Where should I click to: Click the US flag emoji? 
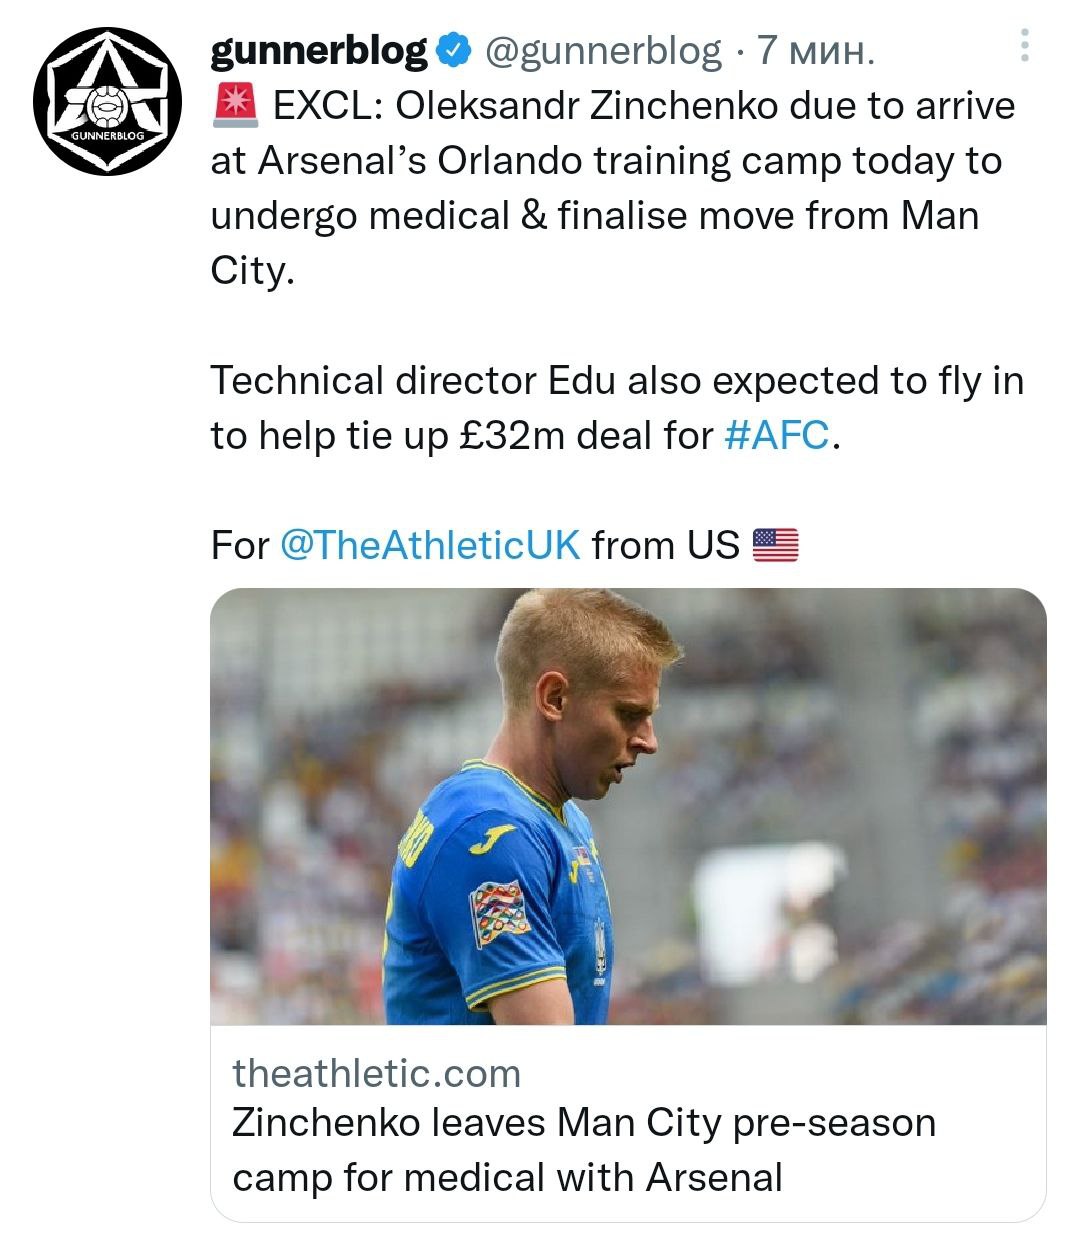point(775,545)
